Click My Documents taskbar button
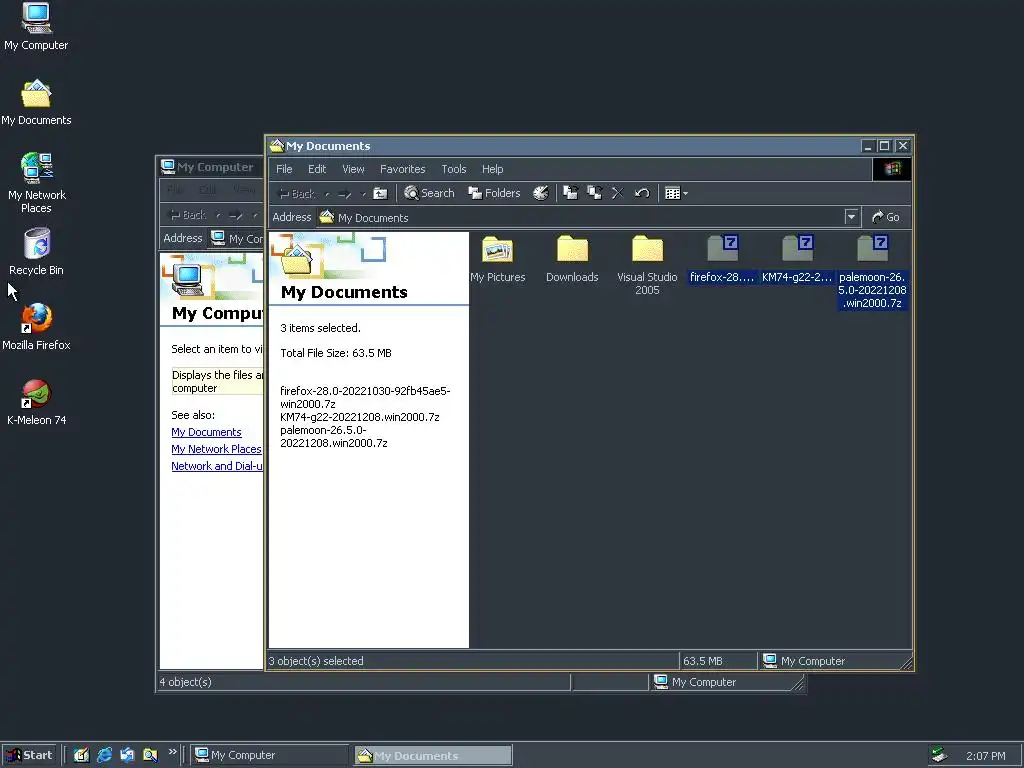Viewport: 1024px width, 768px height. [x=433, y=756]
